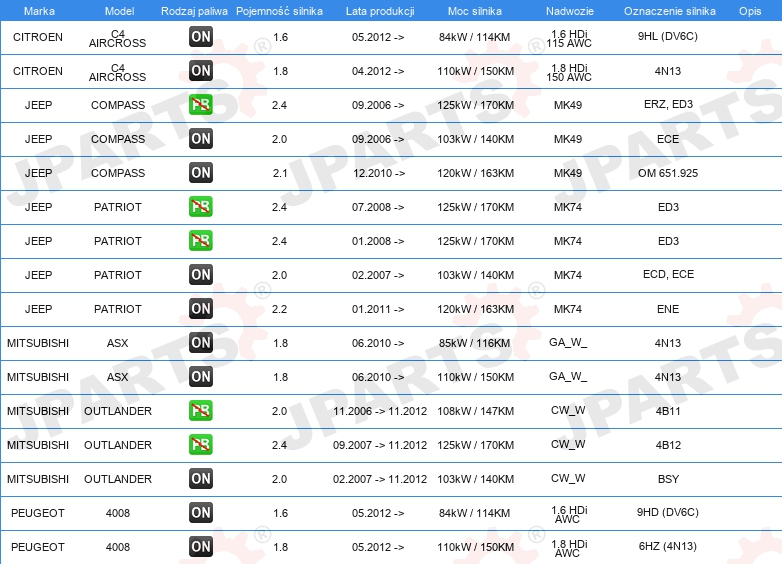
Task: Click production date 01.2008 ->
Action: coord(378,241)
